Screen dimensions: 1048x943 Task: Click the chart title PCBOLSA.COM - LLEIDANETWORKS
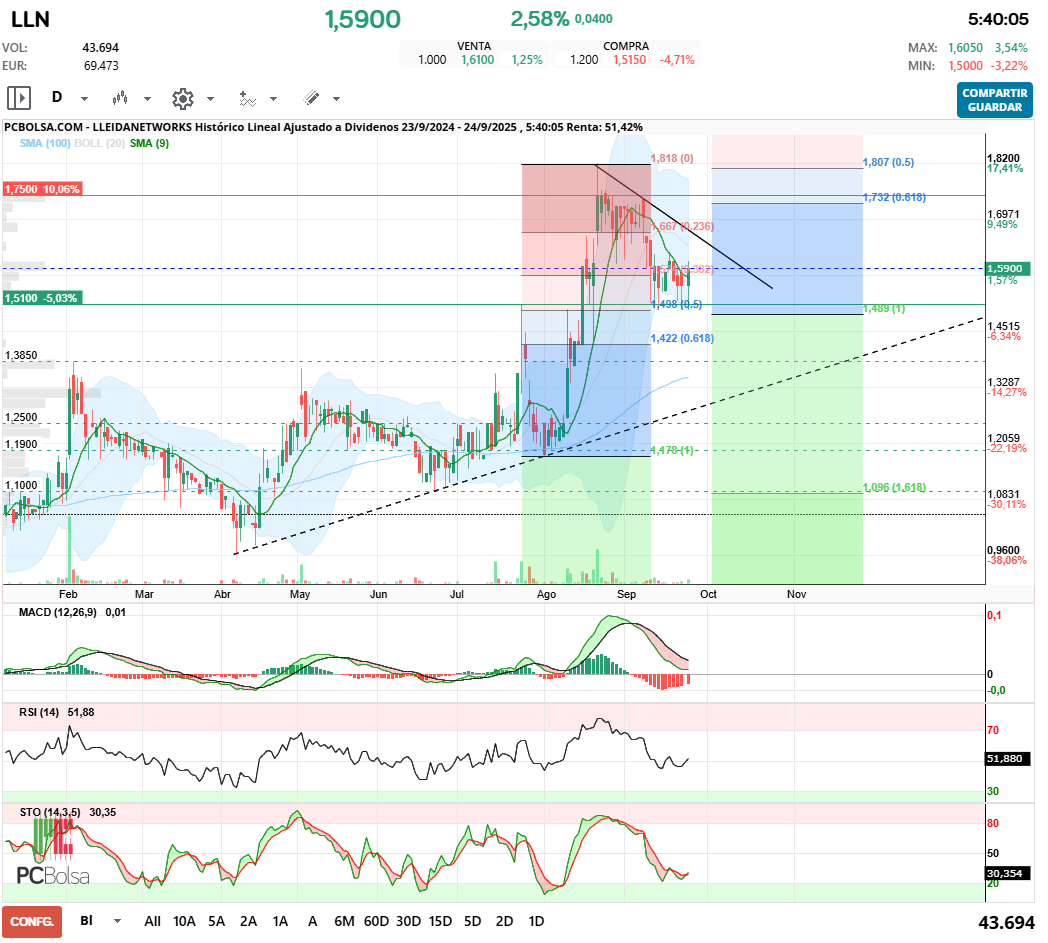[x=98, y=127]
